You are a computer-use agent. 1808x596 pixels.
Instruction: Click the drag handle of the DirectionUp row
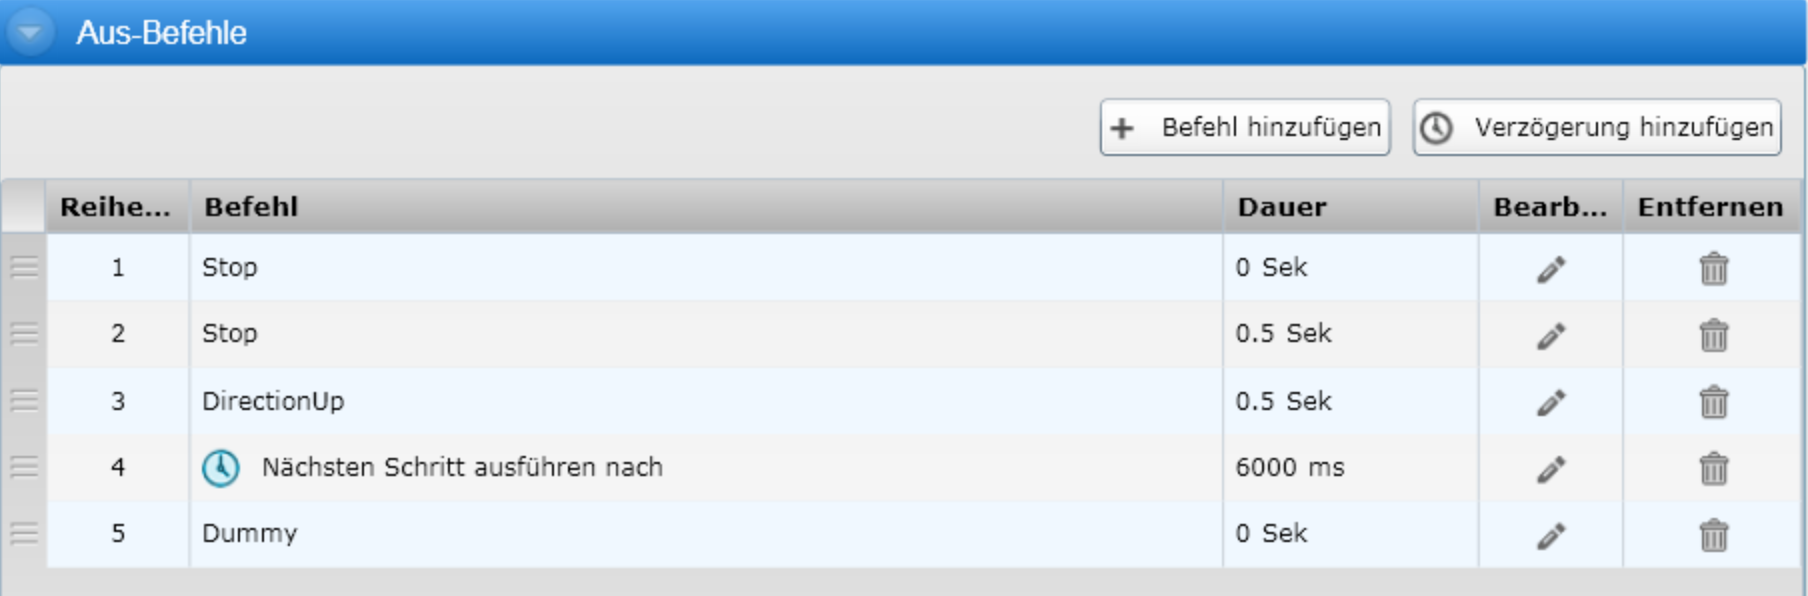point(24,400)
